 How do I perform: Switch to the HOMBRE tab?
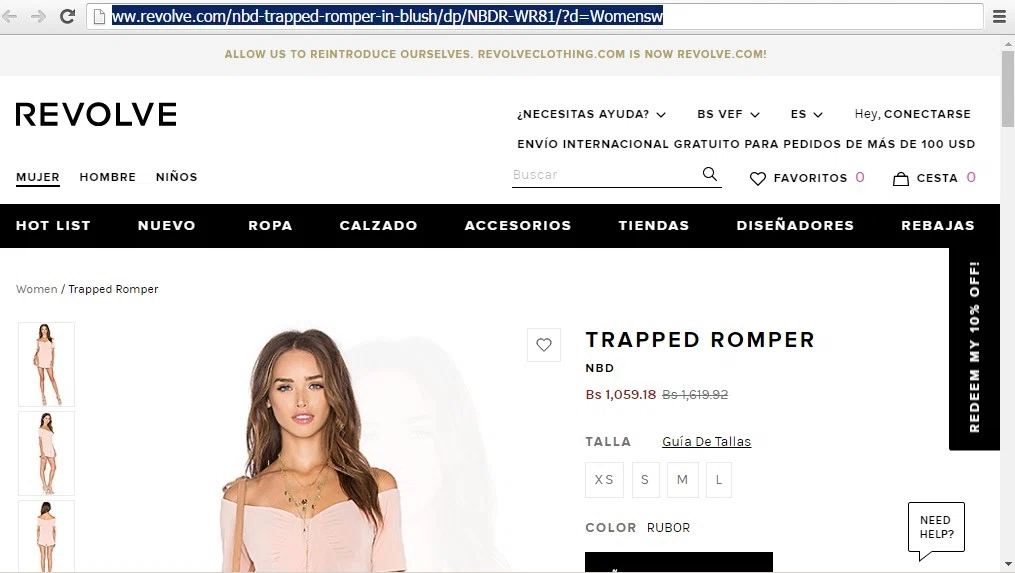point(107,177)
